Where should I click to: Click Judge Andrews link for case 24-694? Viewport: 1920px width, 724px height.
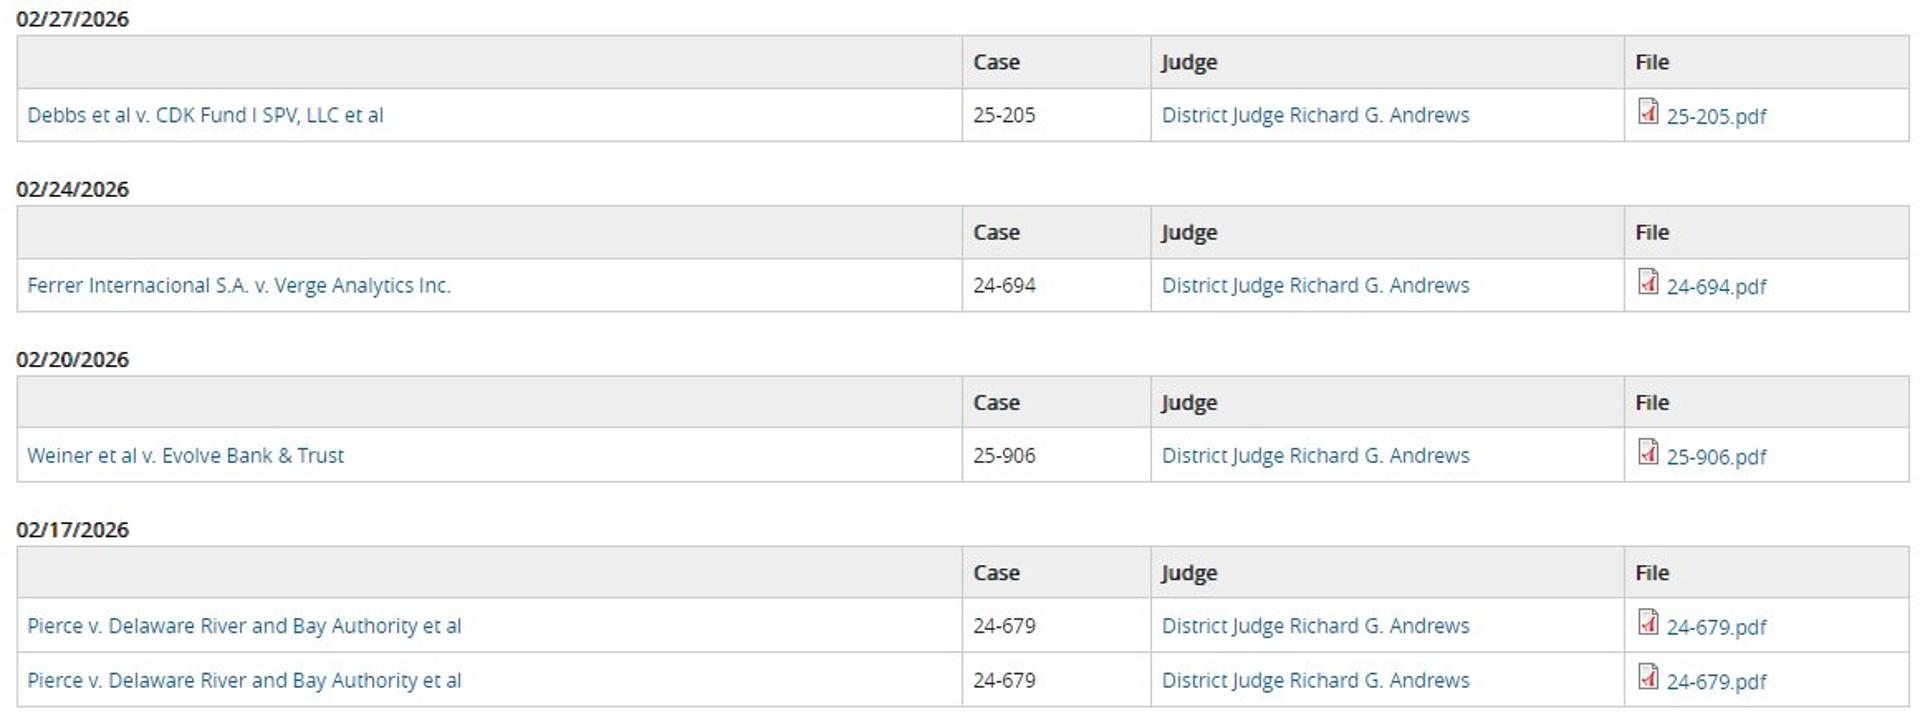point(1315,285)
